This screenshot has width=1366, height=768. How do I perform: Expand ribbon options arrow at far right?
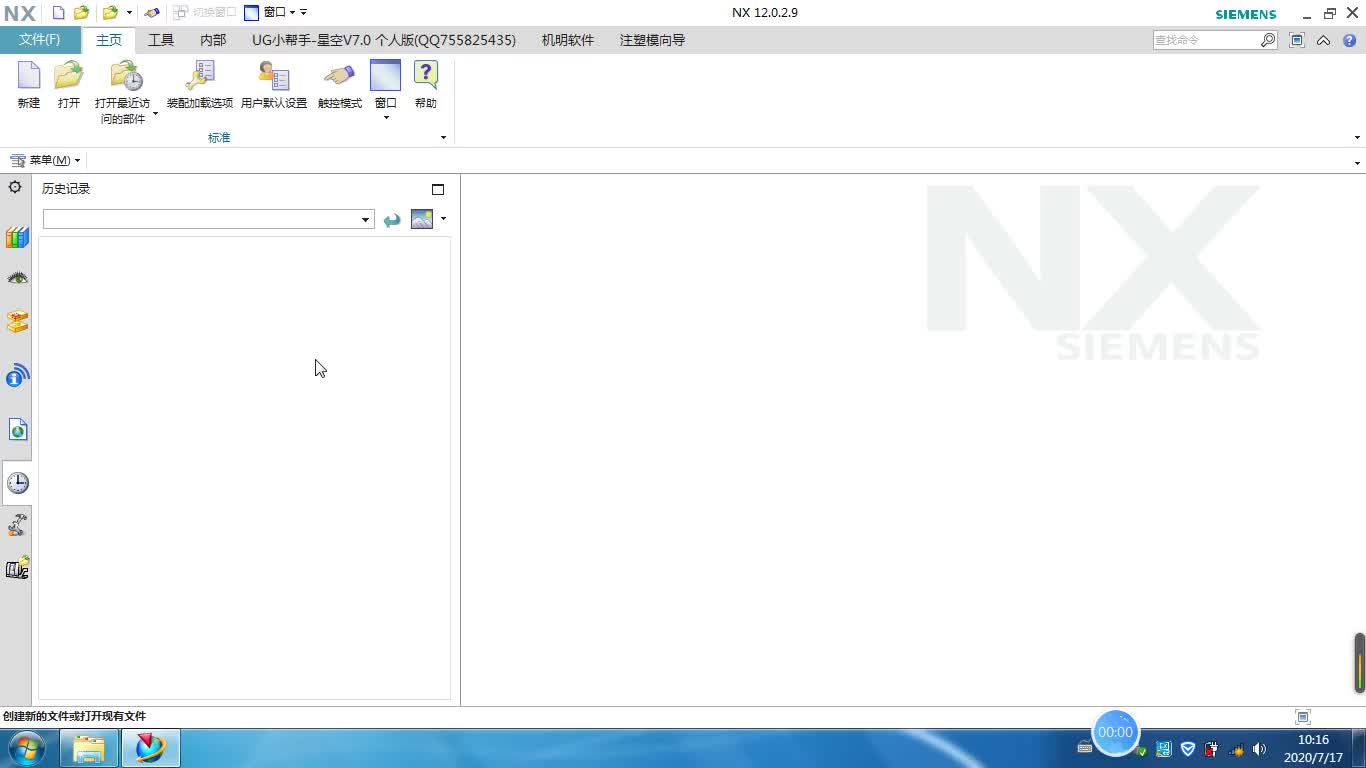pos(1357,138)
